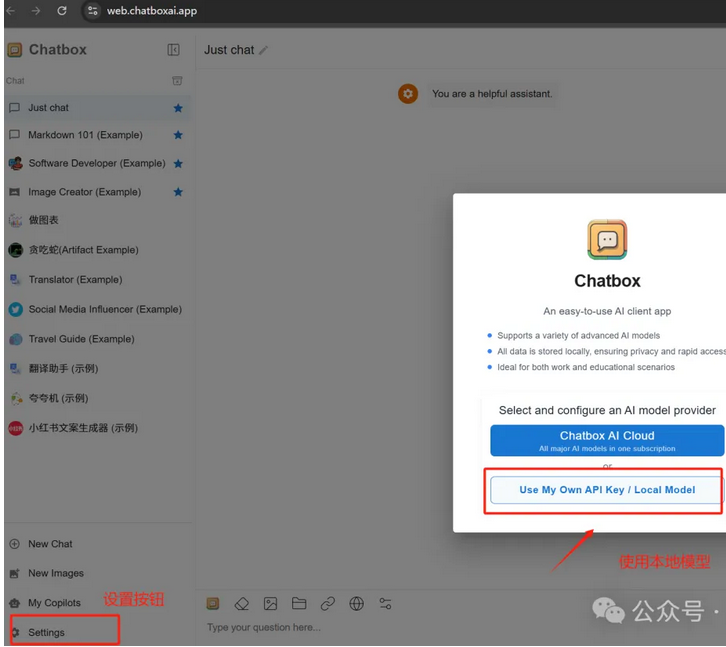This screenshot has height=647, width=726.
Task: Open Software Developer (Example) conversation
Action: click(97, 163)
